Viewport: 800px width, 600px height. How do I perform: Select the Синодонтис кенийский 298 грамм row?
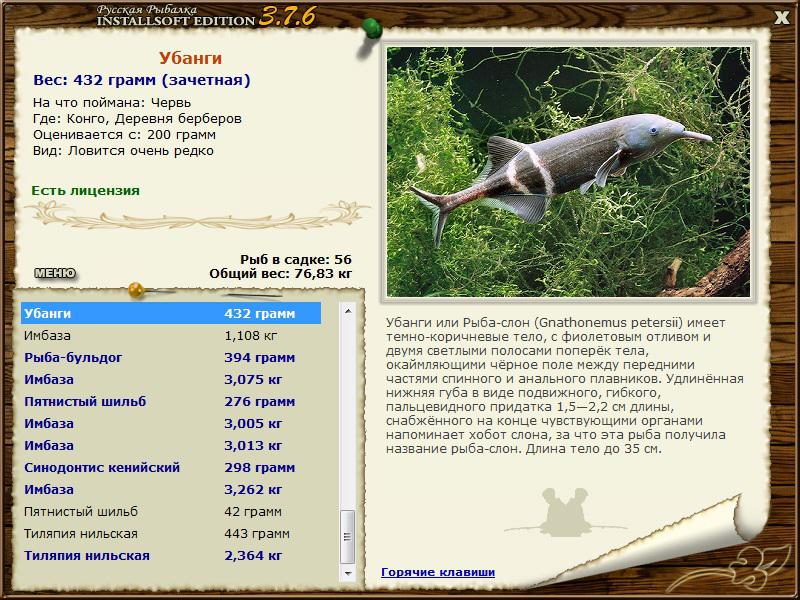171,467
